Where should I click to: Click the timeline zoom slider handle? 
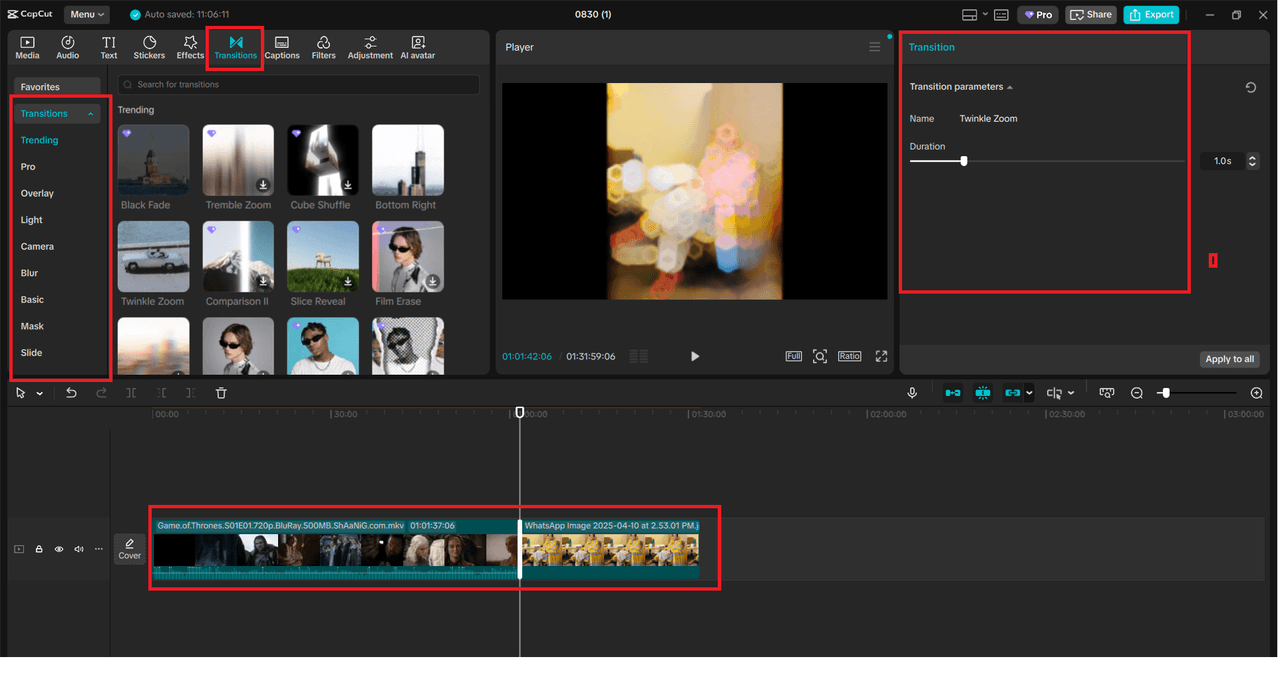click(x=1166, y=393)
